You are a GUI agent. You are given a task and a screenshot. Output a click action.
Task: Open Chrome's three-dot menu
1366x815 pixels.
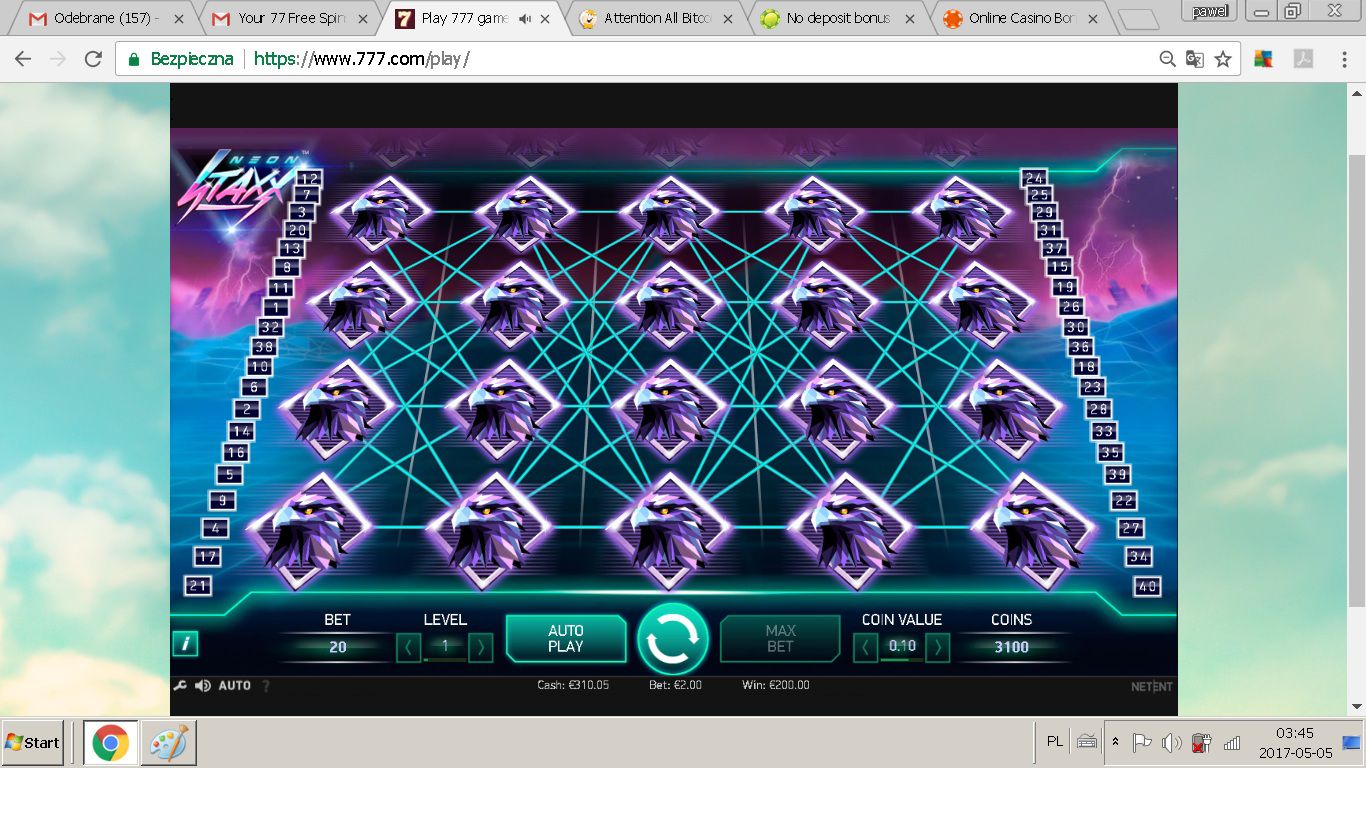coord(1344,59)
